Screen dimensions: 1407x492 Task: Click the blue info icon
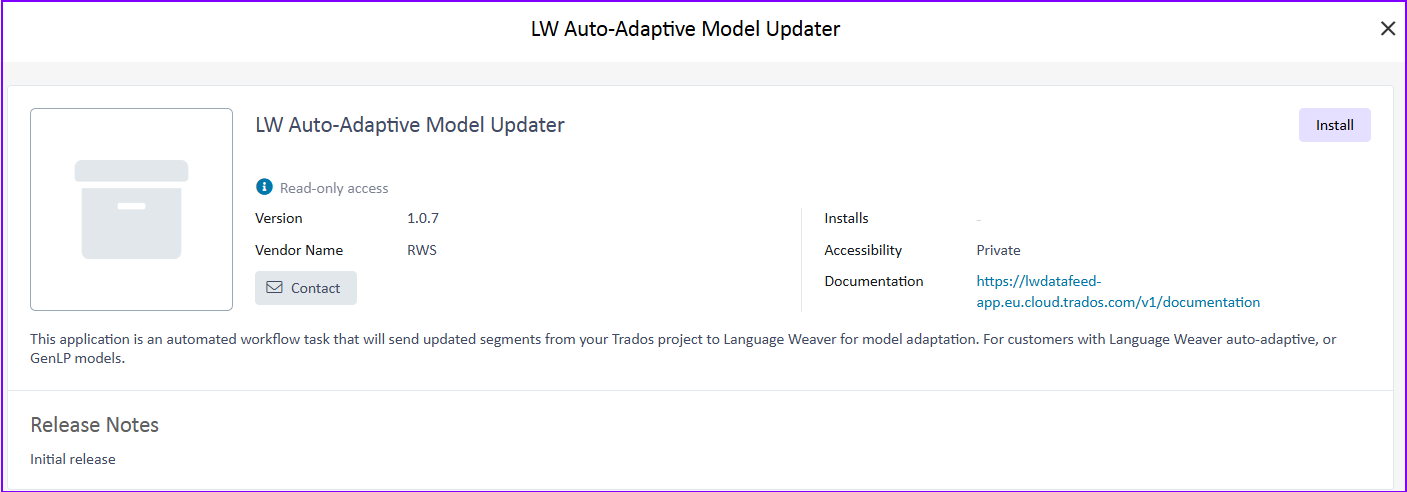[x=264, y=187]
